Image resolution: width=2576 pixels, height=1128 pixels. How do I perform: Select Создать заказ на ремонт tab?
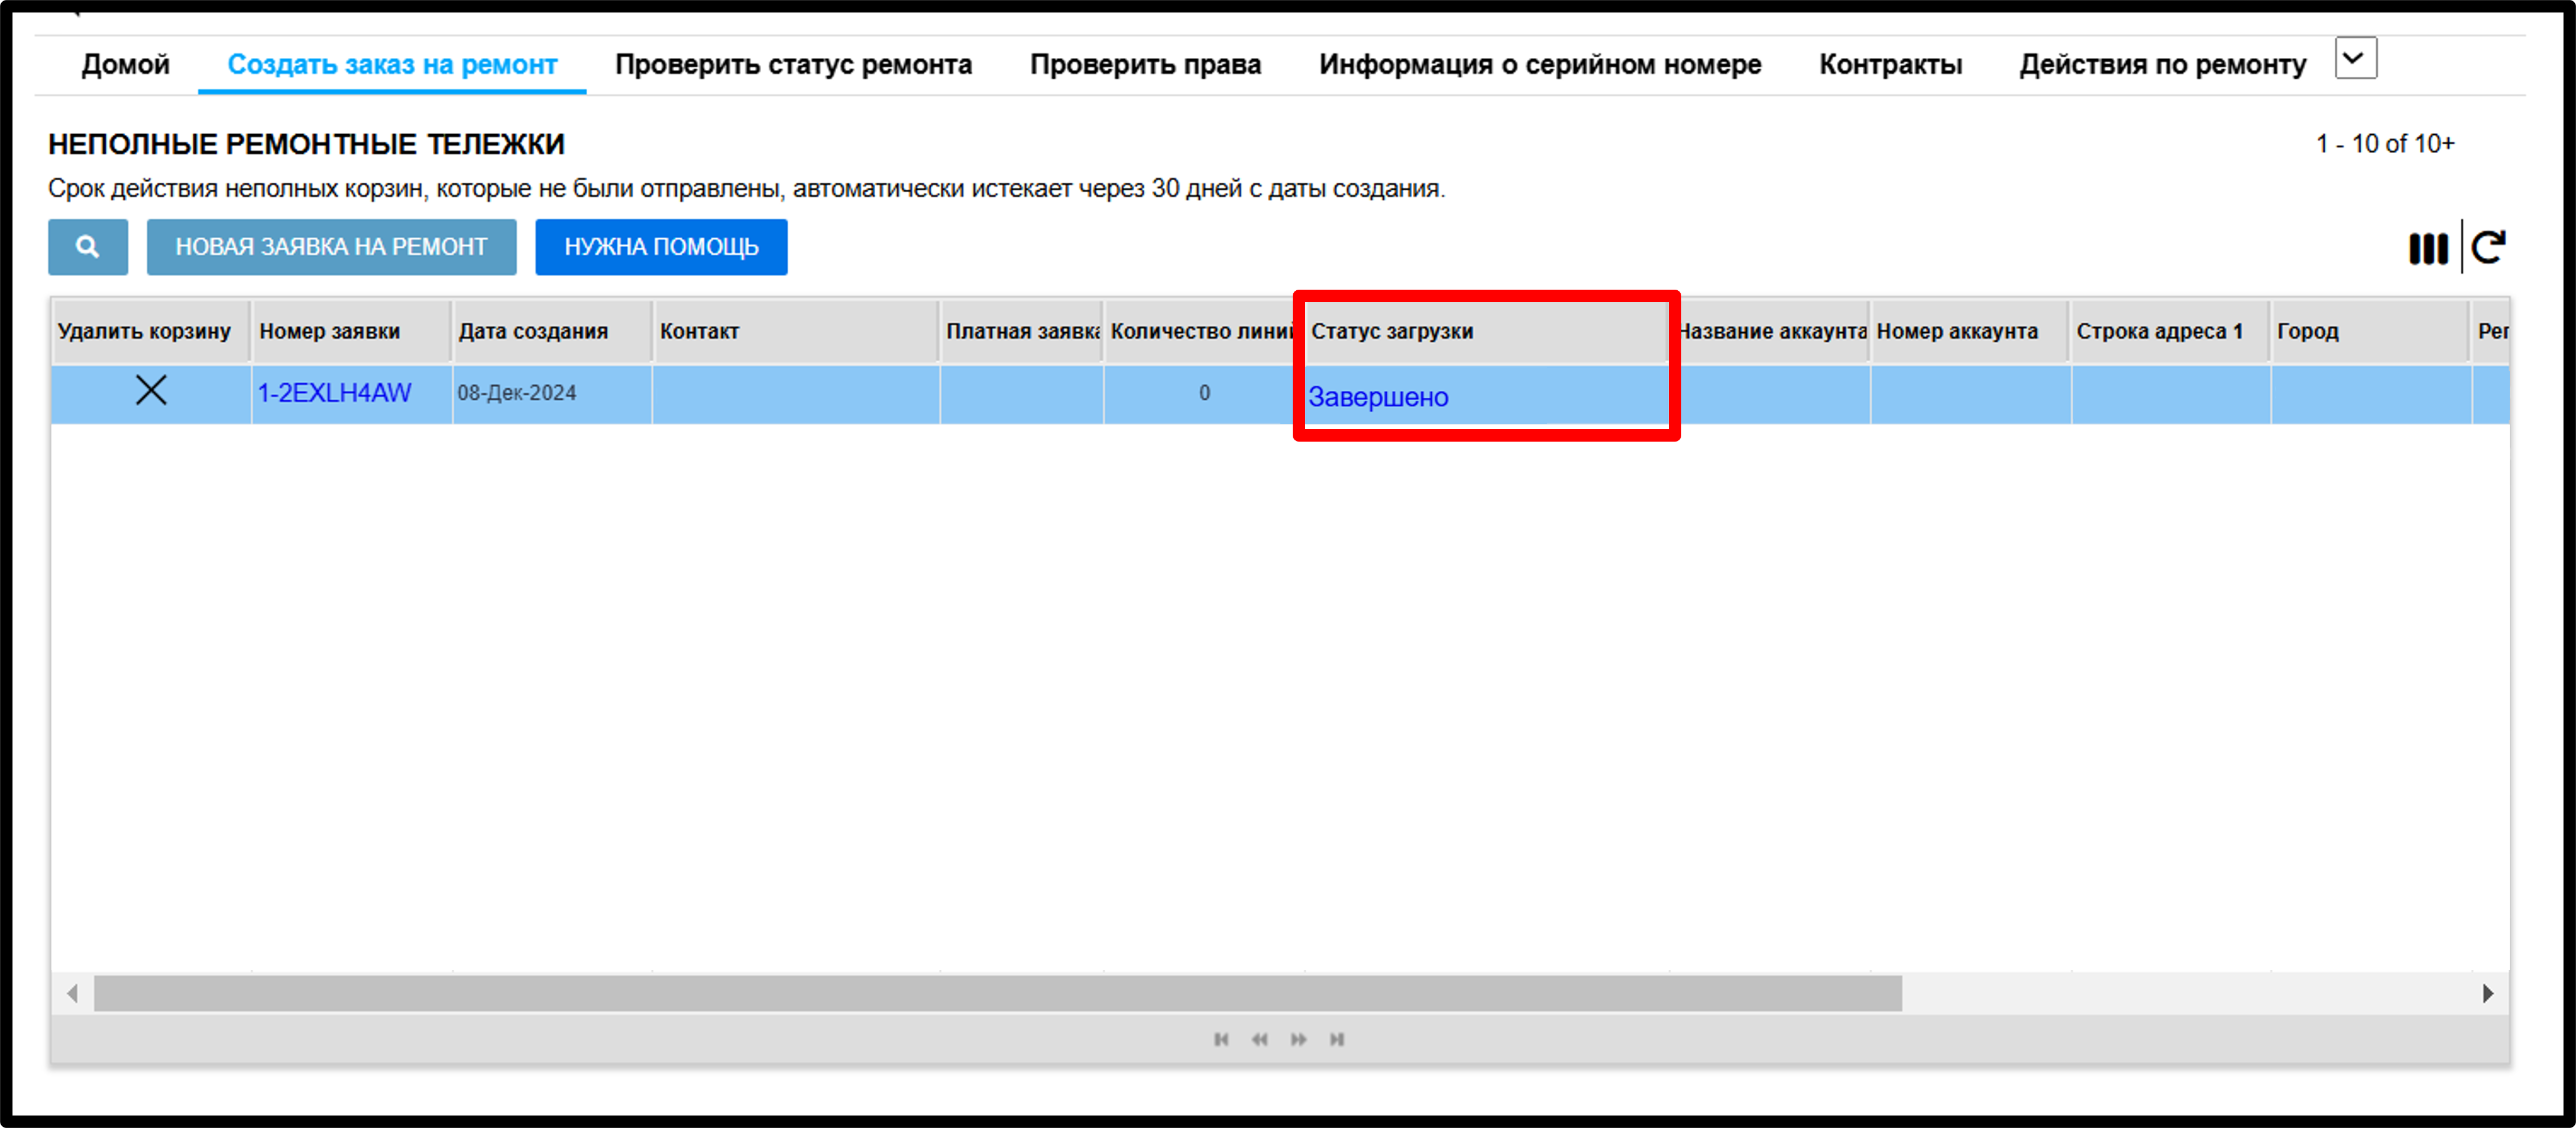click(392, 65)
